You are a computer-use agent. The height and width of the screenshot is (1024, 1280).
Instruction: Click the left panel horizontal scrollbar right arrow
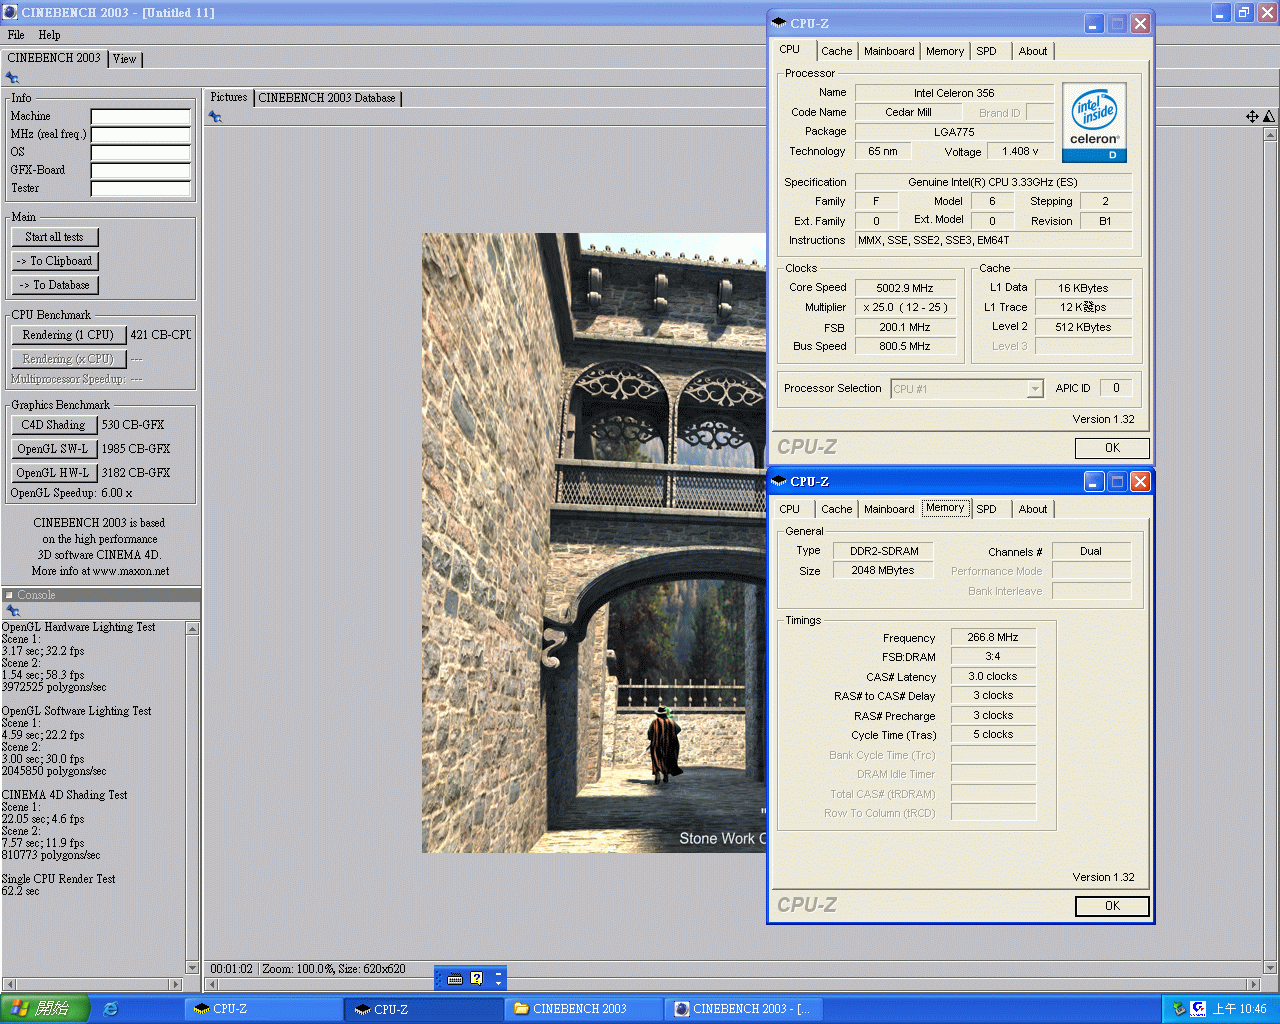[x=178, y=985]
